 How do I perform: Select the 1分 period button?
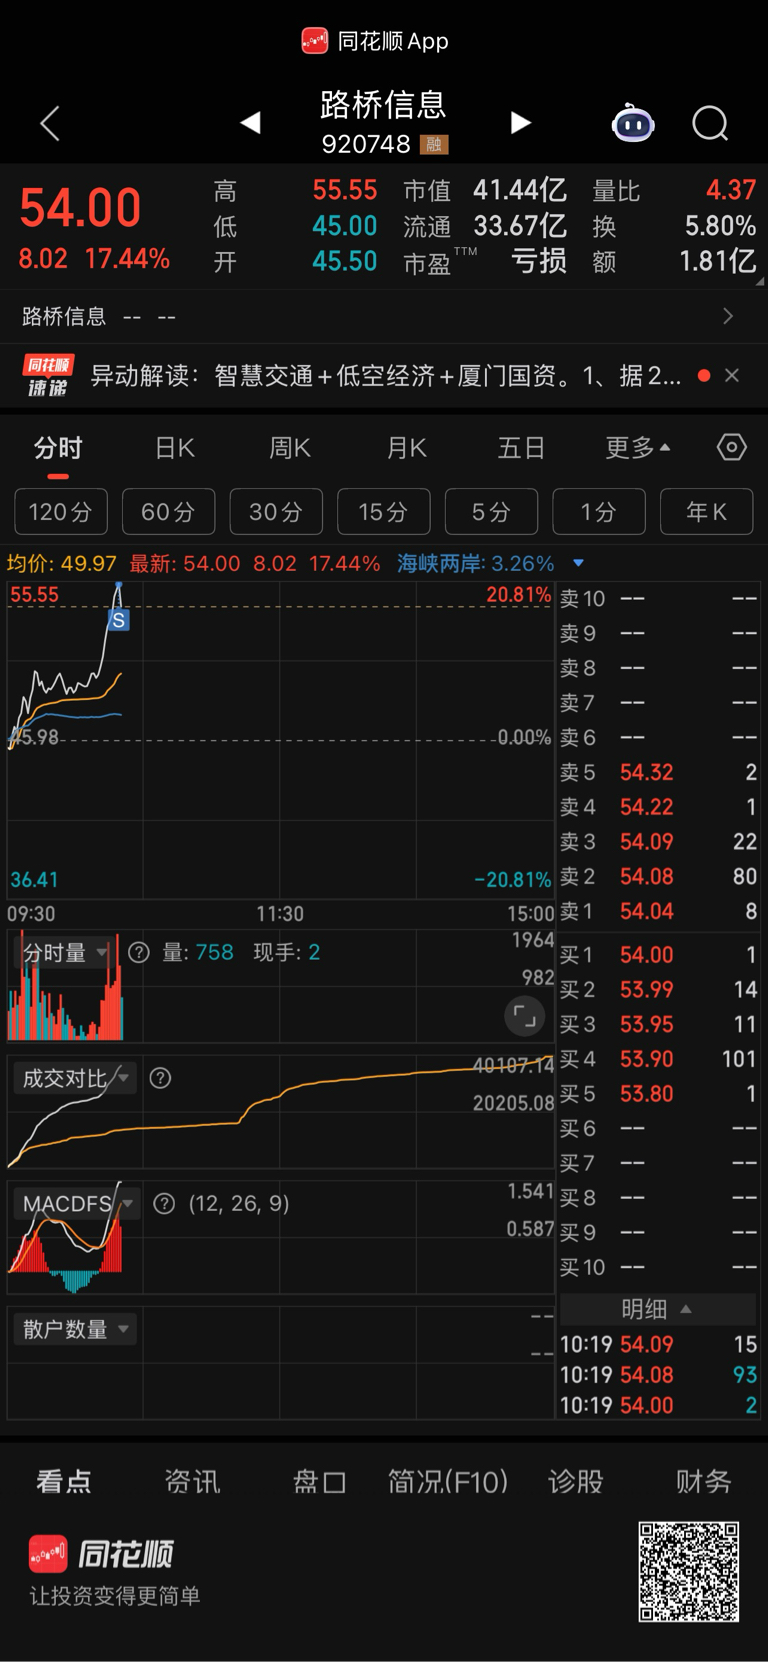pyautogui.click(x=599, y=512)
